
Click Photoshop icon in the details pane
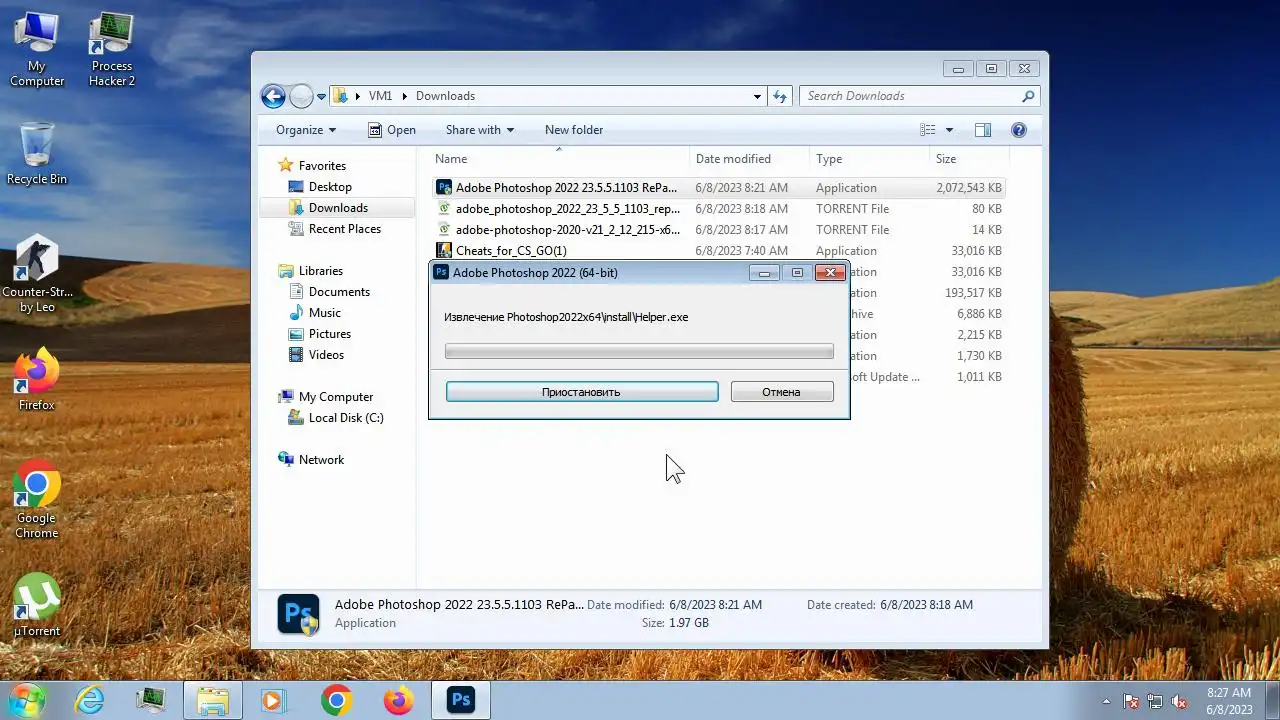[x=298, y=614]
